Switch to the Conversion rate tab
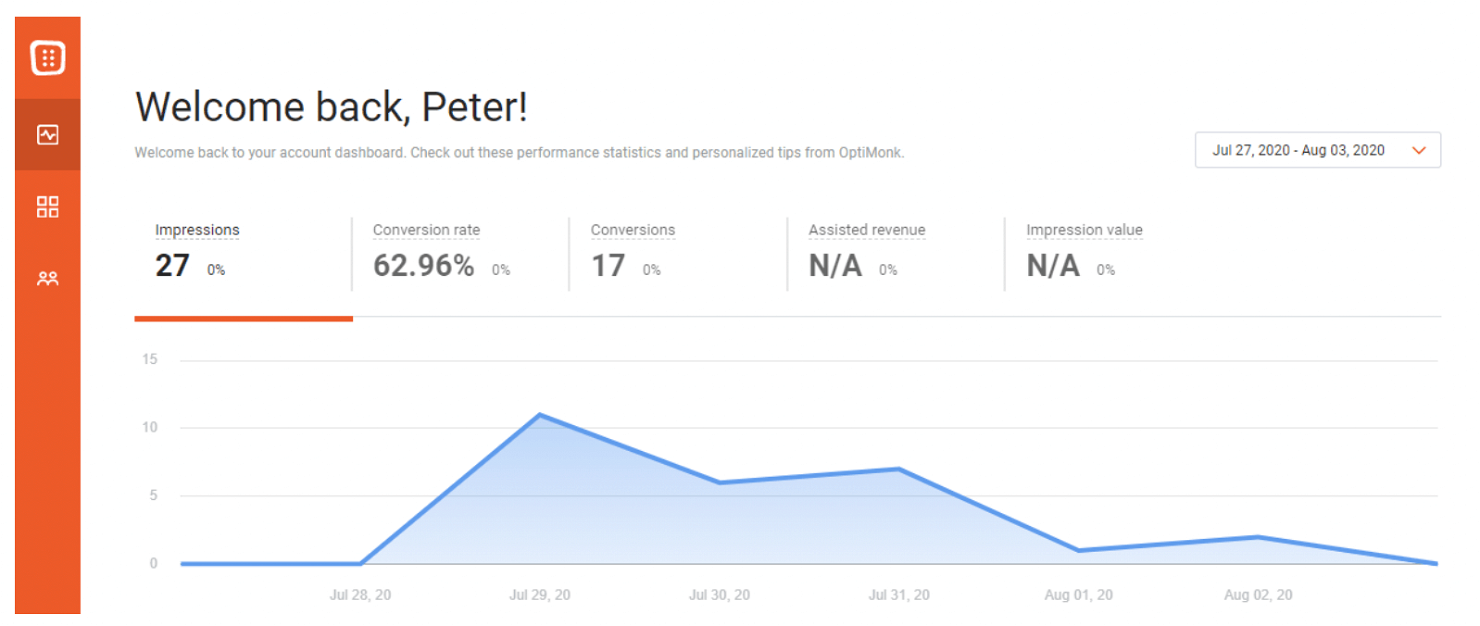Screen dimensions: 1480x626 pos(426,230)
